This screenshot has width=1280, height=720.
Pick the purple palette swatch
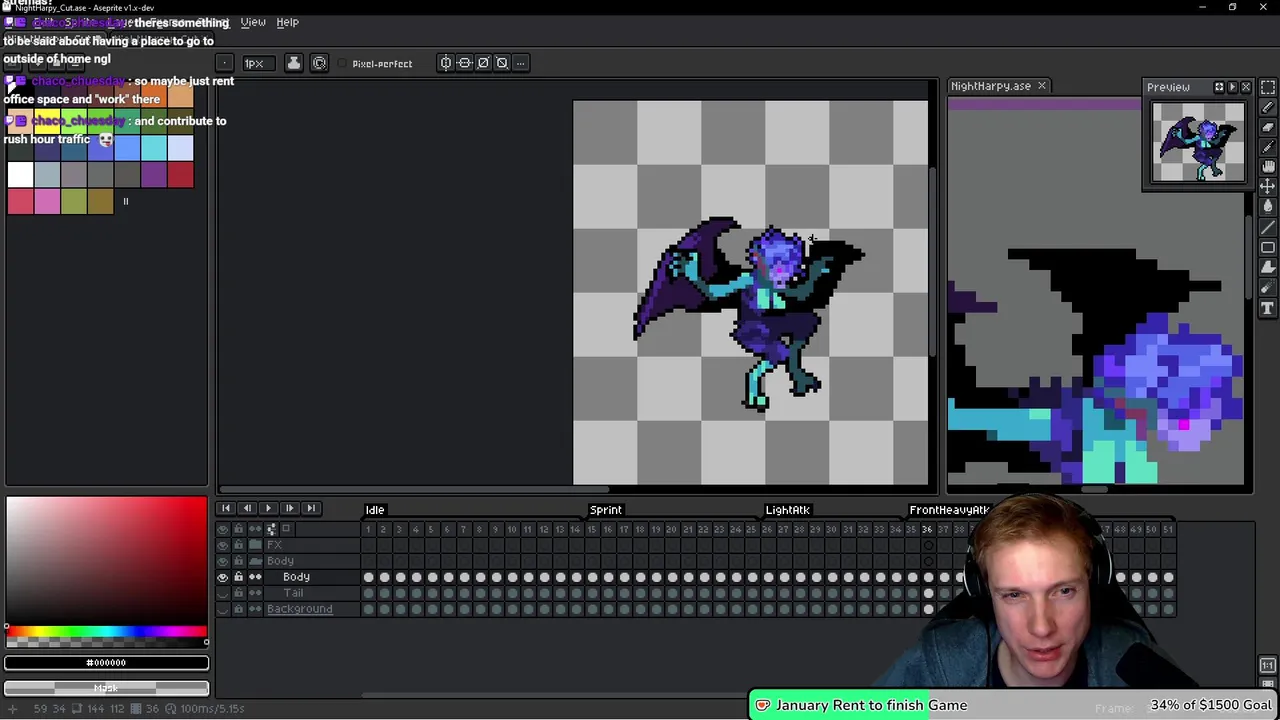coord(153,174)
